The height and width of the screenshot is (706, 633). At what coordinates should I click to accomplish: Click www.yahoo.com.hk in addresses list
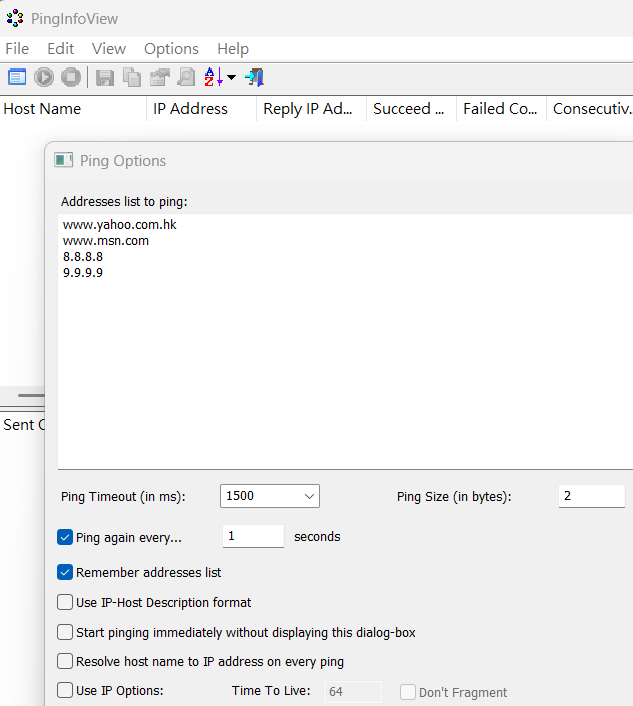pos(119,225)
